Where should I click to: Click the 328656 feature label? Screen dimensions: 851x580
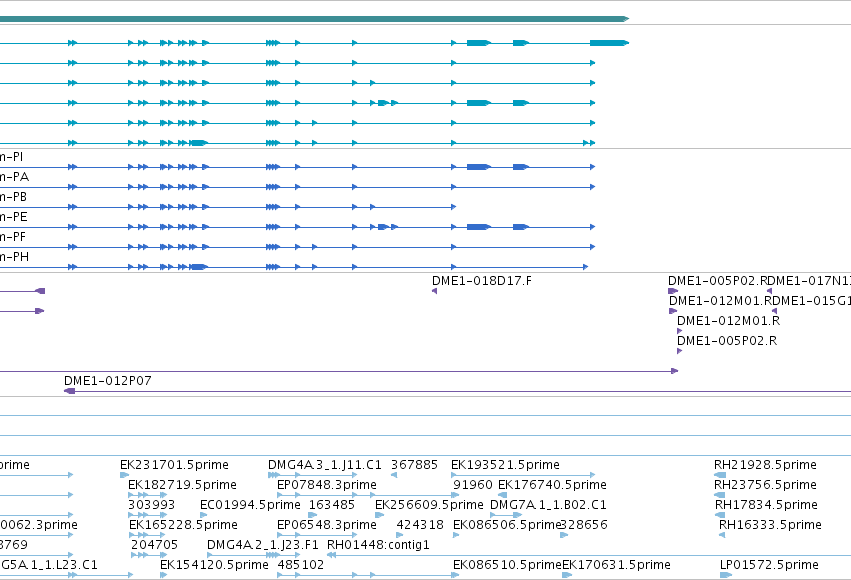(584, 525)
